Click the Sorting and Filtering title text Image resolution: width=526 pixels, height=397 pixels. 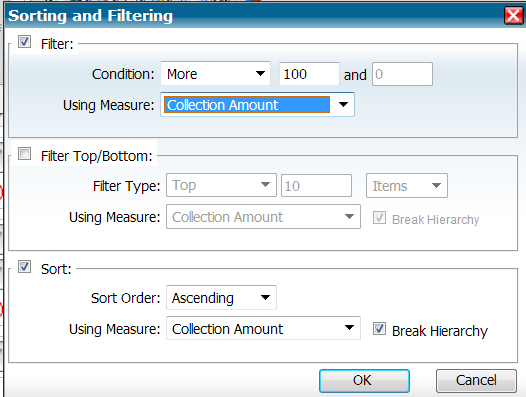coord(91,16)
